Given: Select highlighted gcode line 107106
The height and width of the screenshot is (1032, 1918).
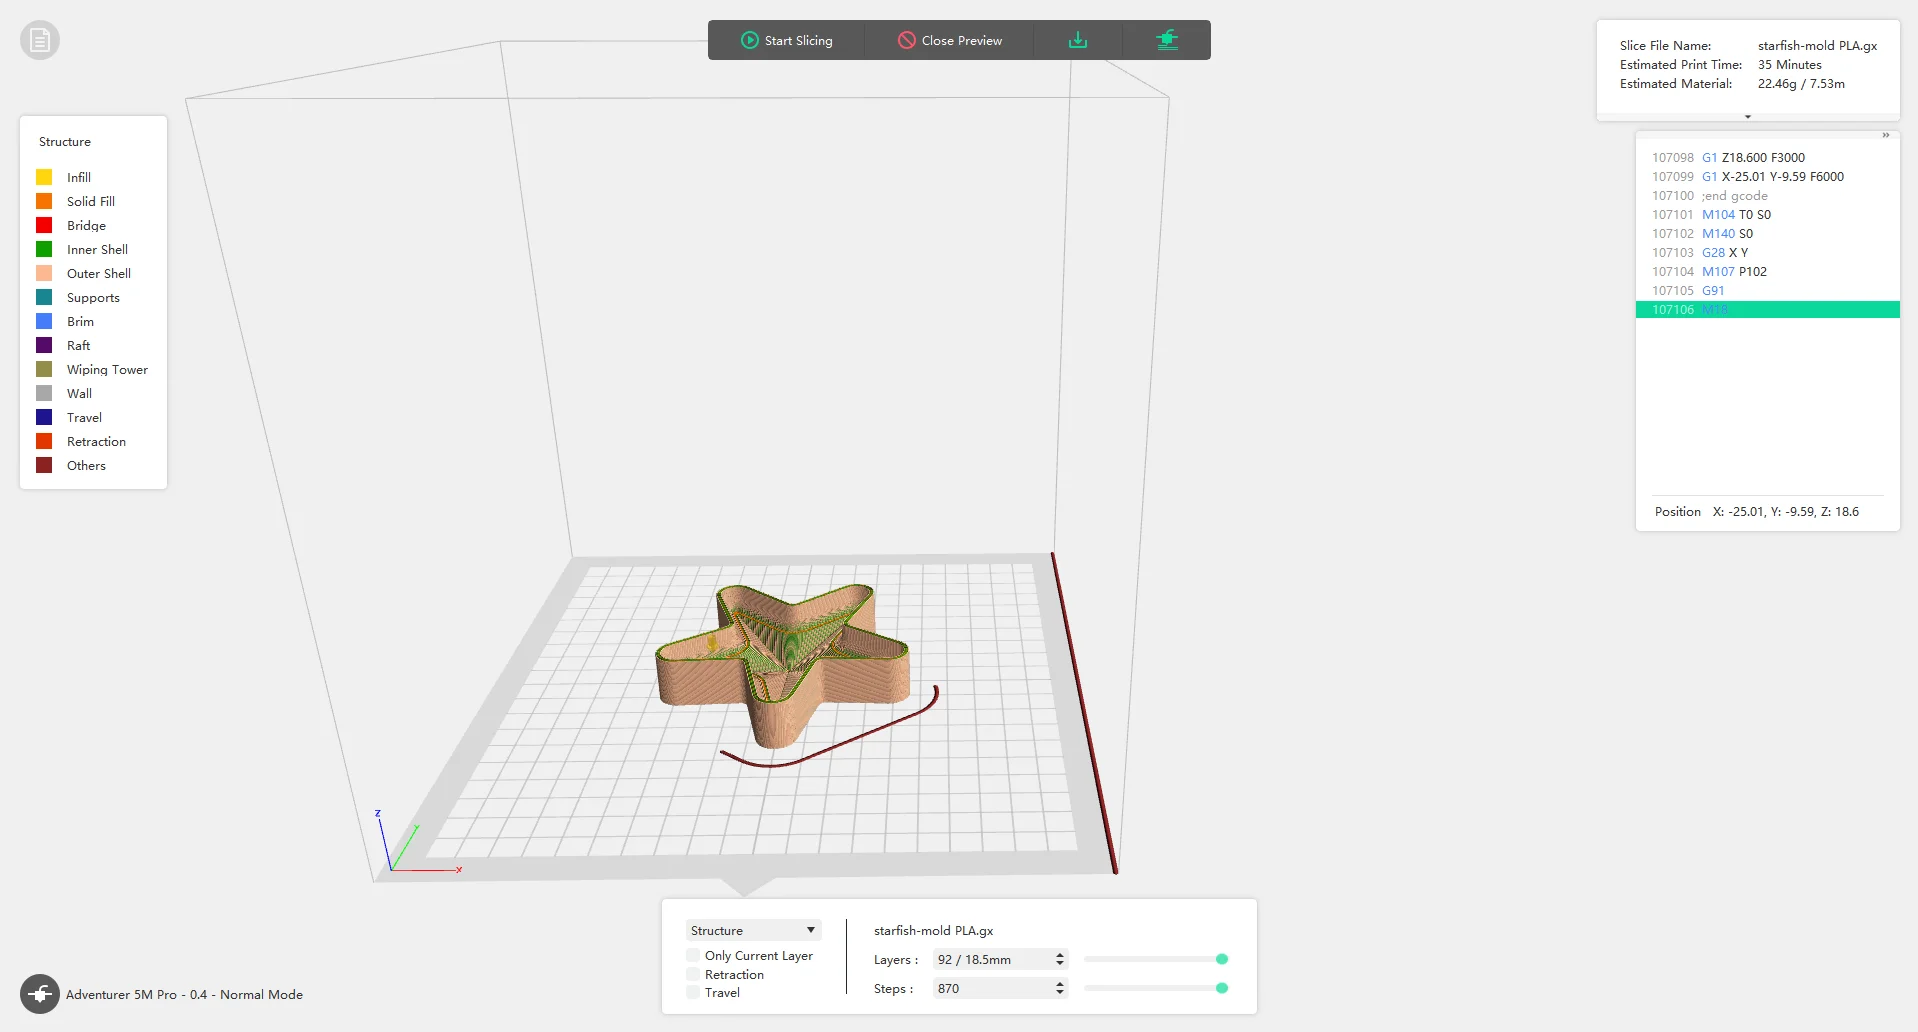Looking at the screenshot, I should (x=1767, y=310).
